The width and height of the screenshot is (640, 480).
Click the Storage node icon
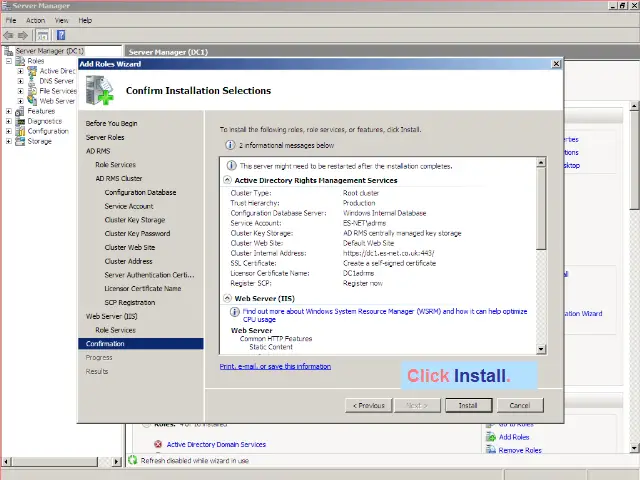[20, 141]
